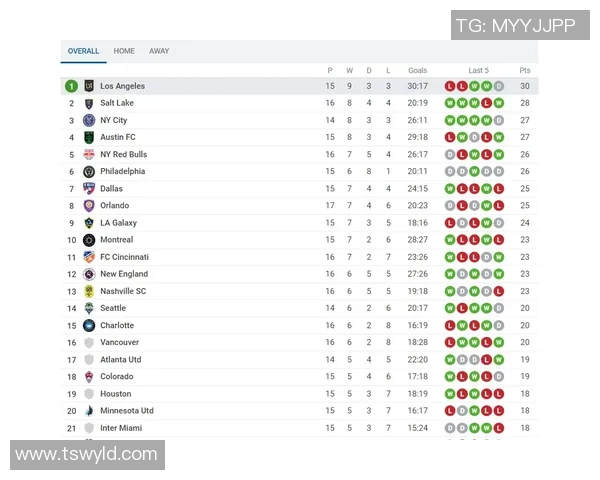Screen dimensions: 600x480
Task: Click the Philadelphia club crest
Action: pyautogui.click(x=89, y=171)
